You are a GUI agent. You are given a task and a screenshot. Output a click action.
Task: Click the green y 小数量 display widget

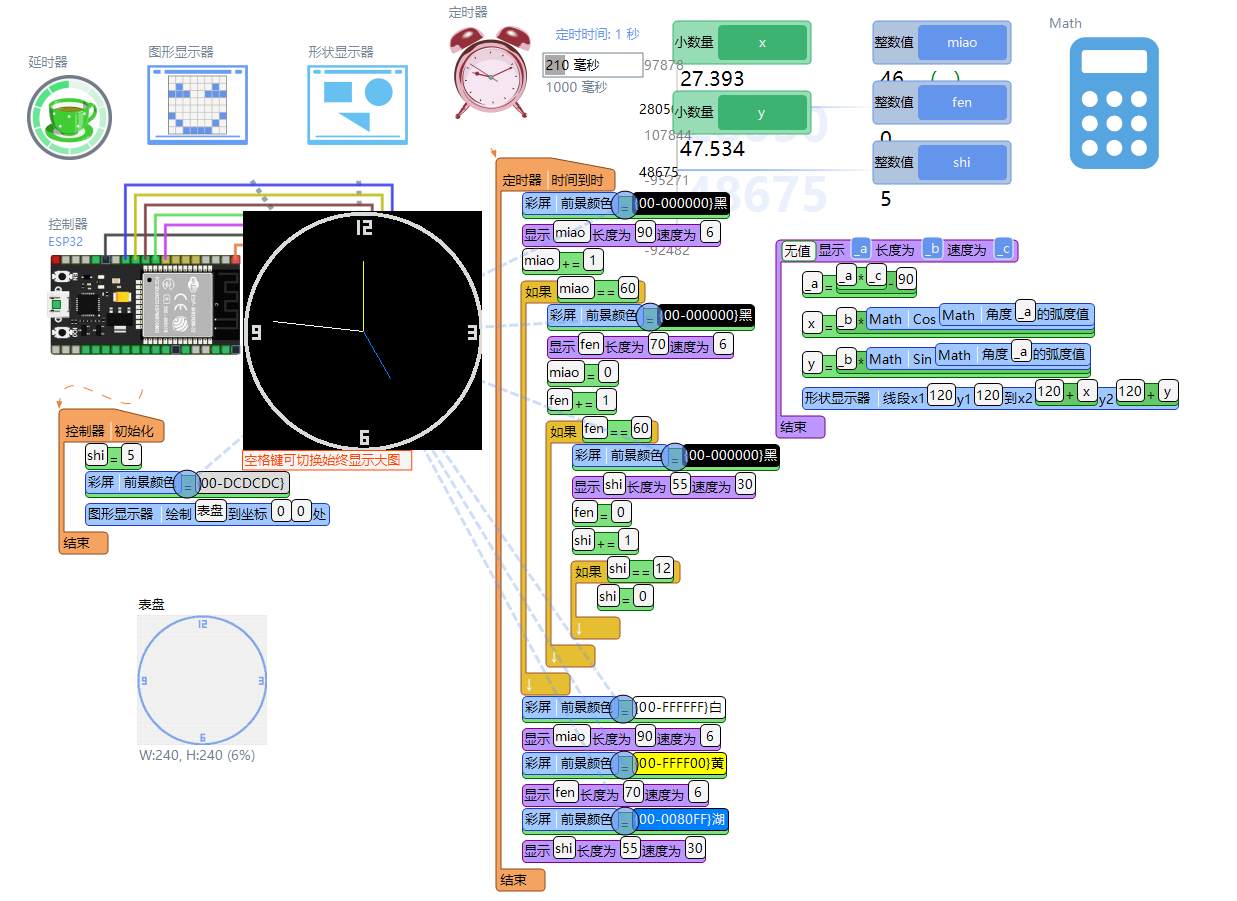(762, 112)
